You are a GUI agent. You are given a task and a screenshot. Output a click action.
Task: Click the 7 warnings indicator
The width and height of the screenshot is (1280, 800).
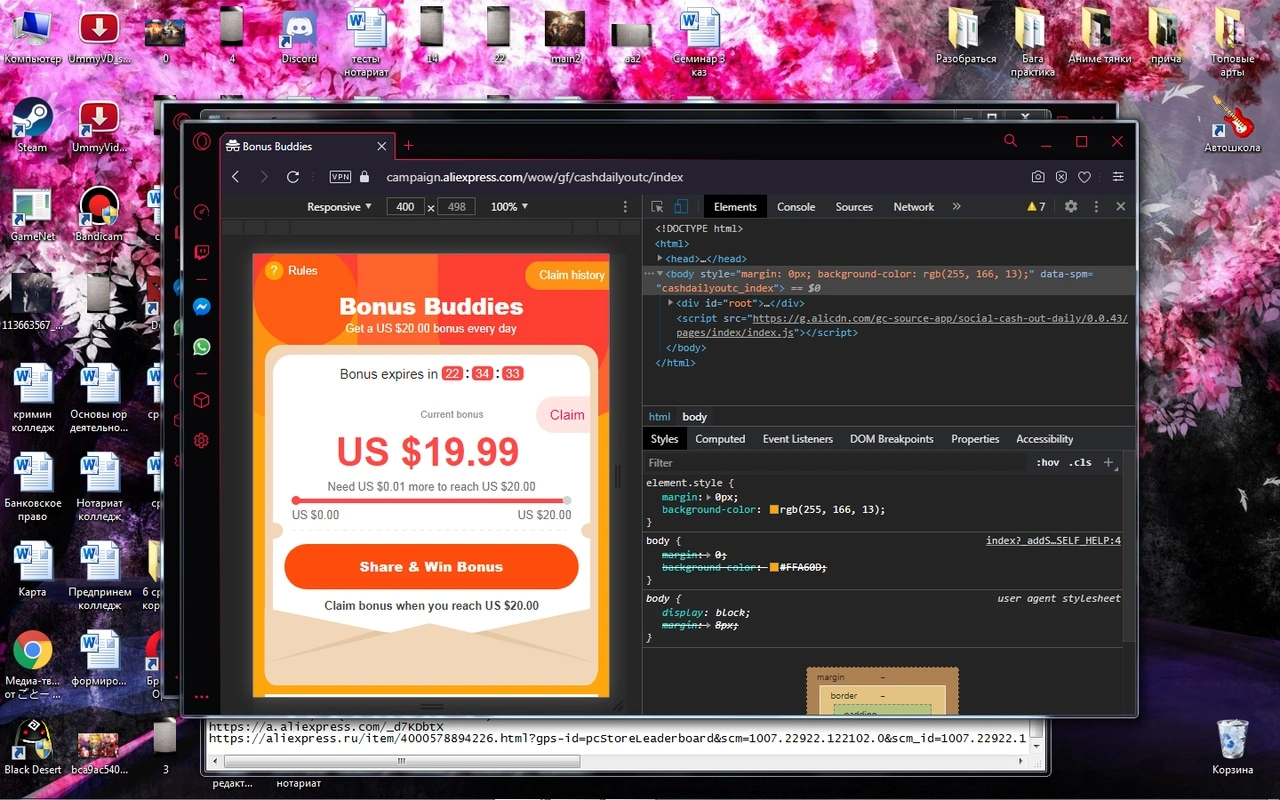1036,207
